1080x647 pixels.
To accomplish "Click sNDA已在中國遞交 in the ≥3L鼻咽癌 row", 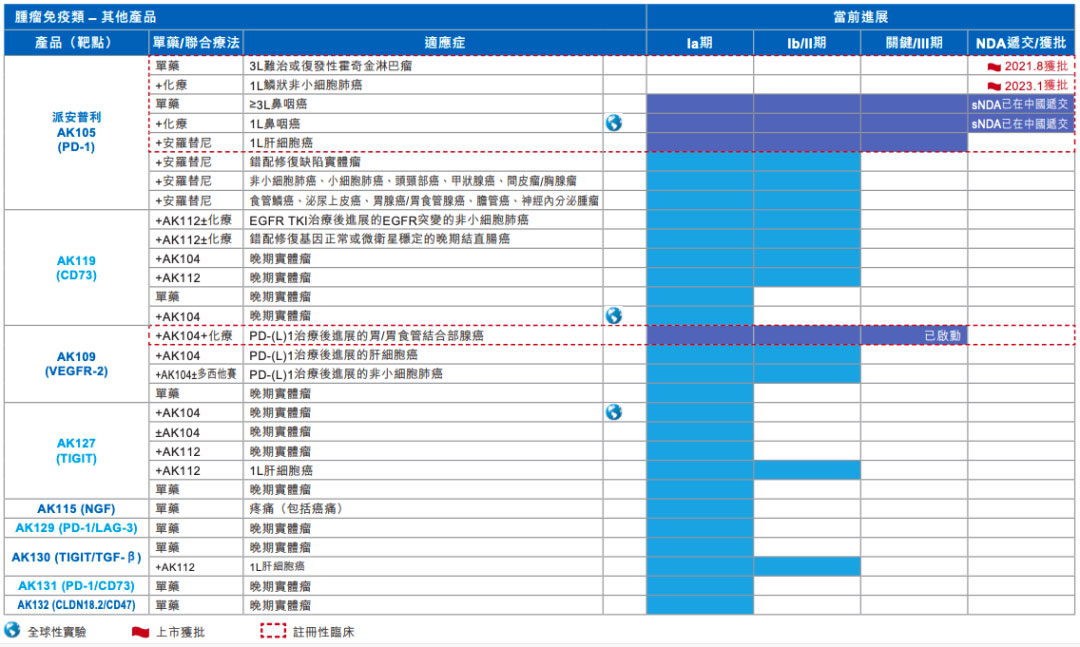I will tap(1019, 104).
